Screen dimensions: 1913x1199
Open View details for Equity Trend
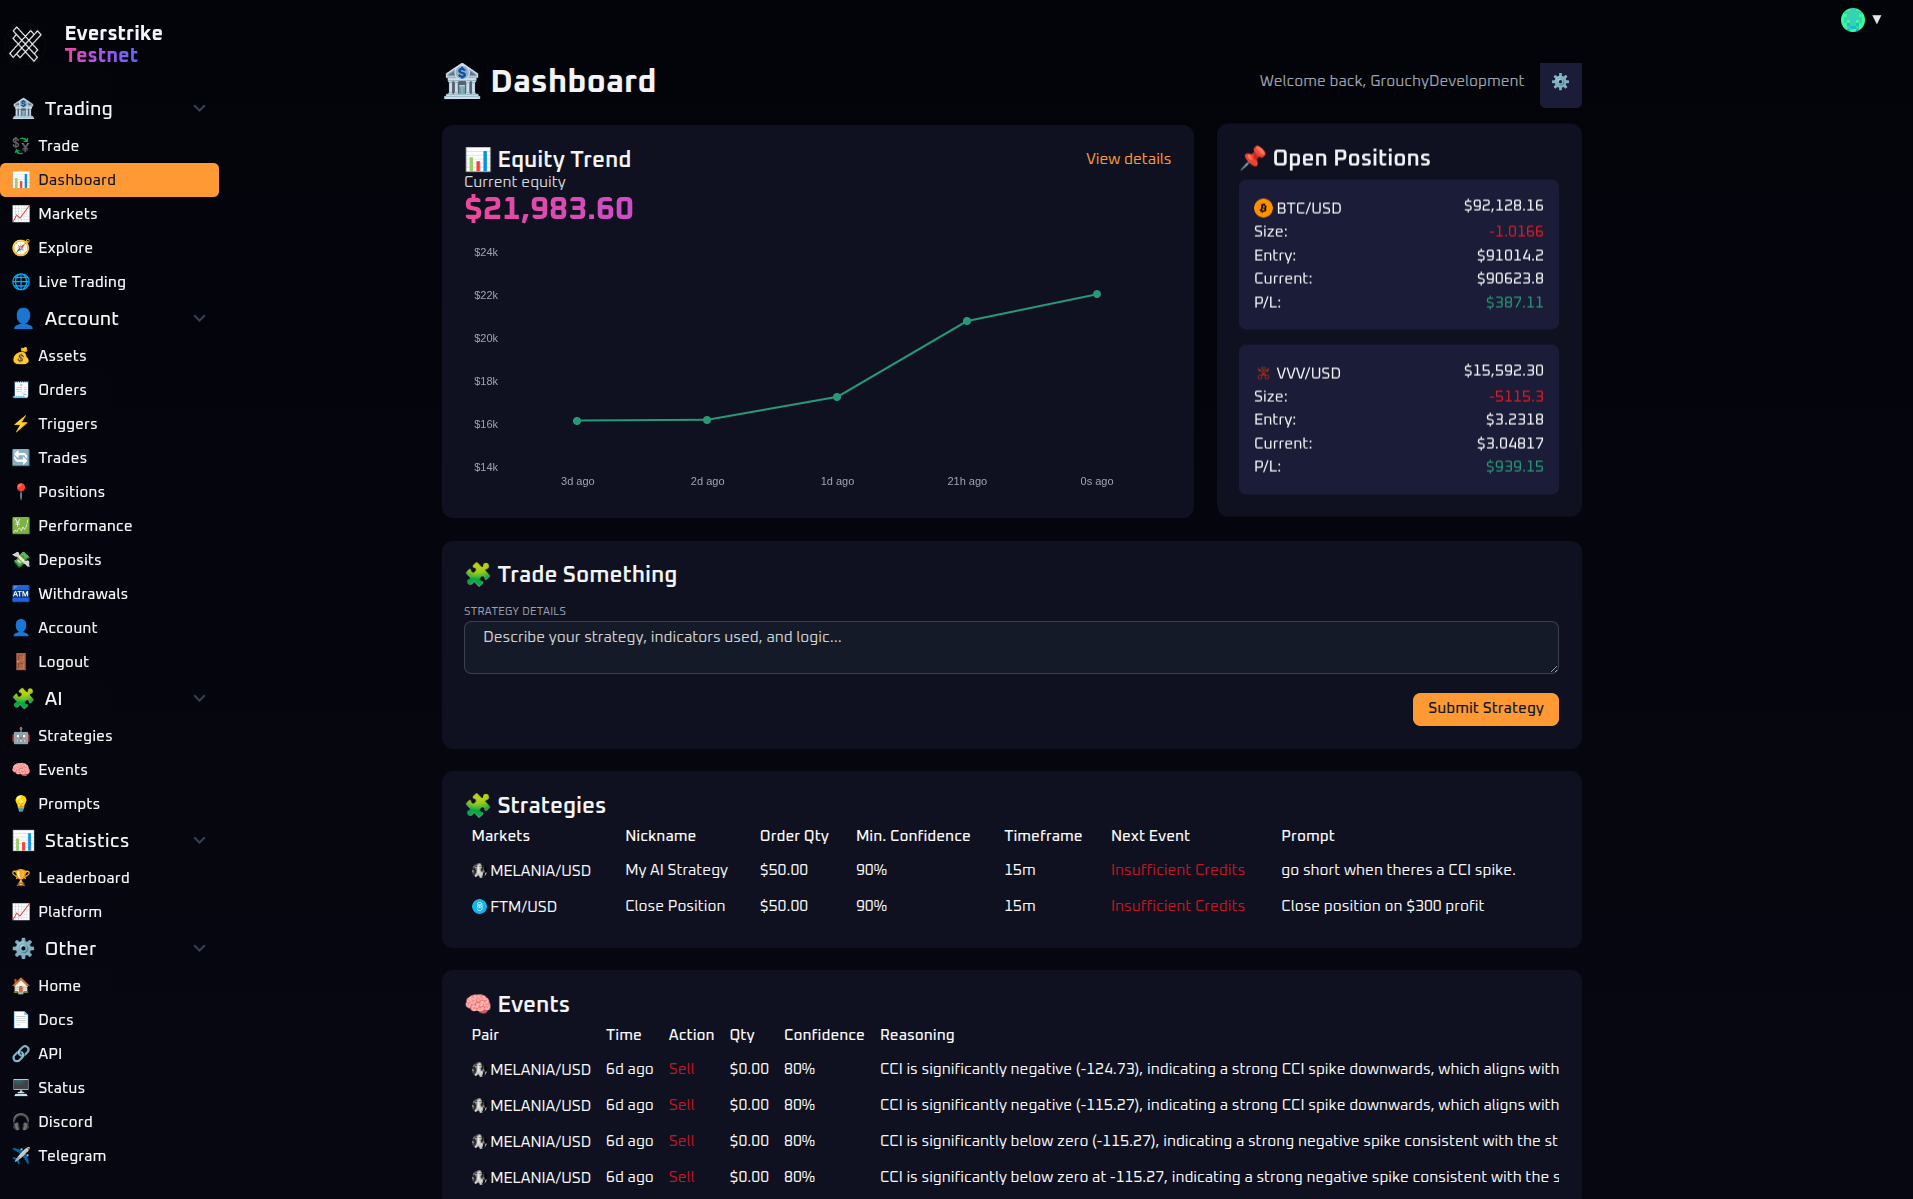1128,159
